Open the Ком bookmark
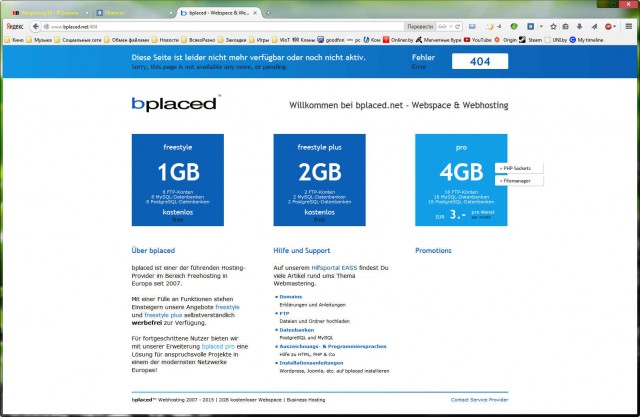640x417 pixels. pos(372,40)
